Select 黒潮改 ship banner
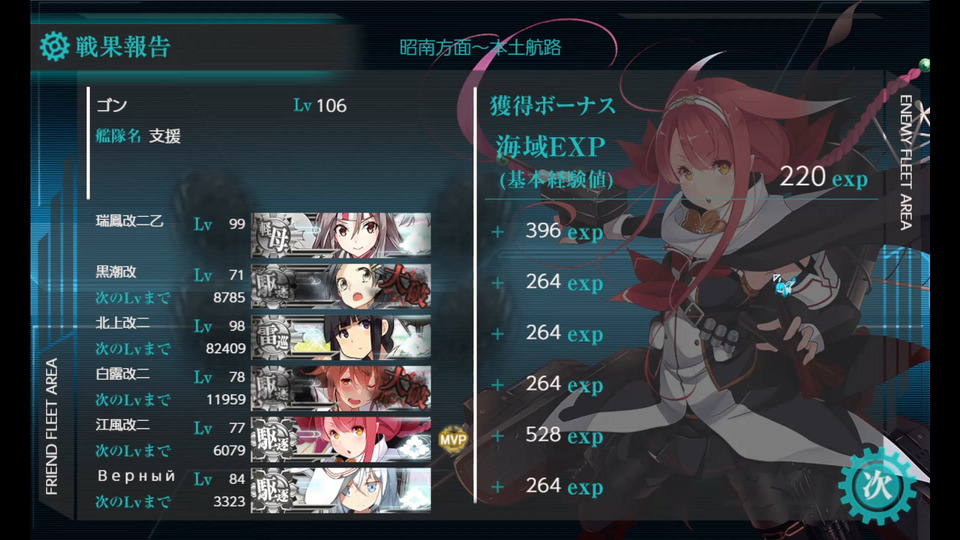 (x=341, y=286)
